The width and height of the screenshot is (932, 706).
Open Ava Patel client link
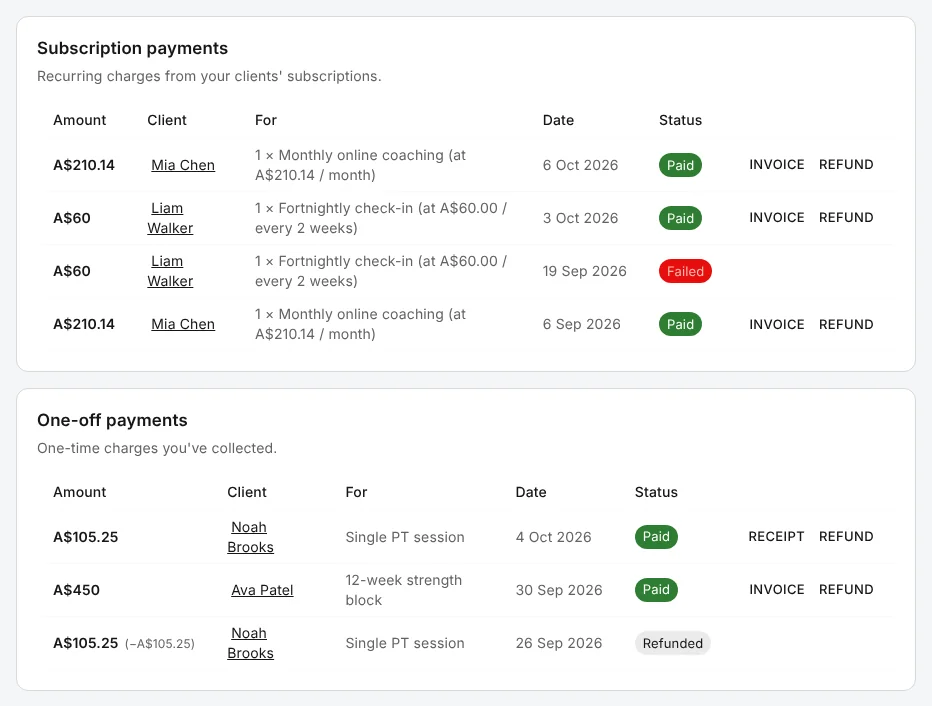pos(262,590)
